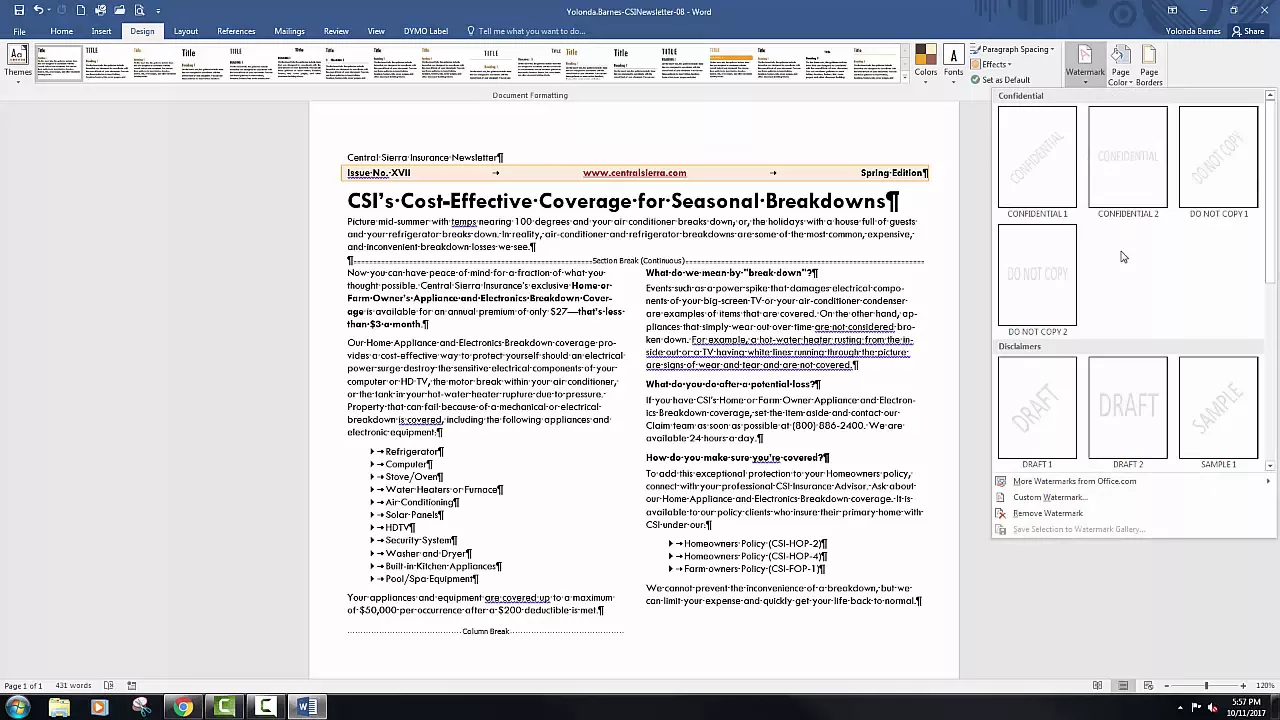This screenshot has width=1280, height=720.
Task: Switch to Print Layout view icon
Action: [1123, 686]
